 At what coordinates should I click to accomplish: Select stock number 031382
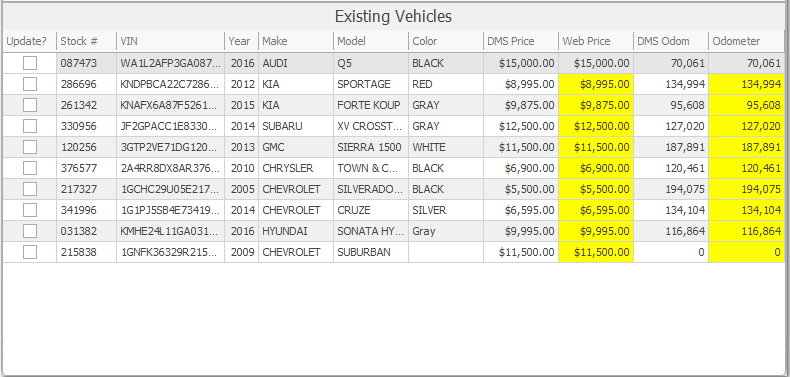[x=86, y=231]
